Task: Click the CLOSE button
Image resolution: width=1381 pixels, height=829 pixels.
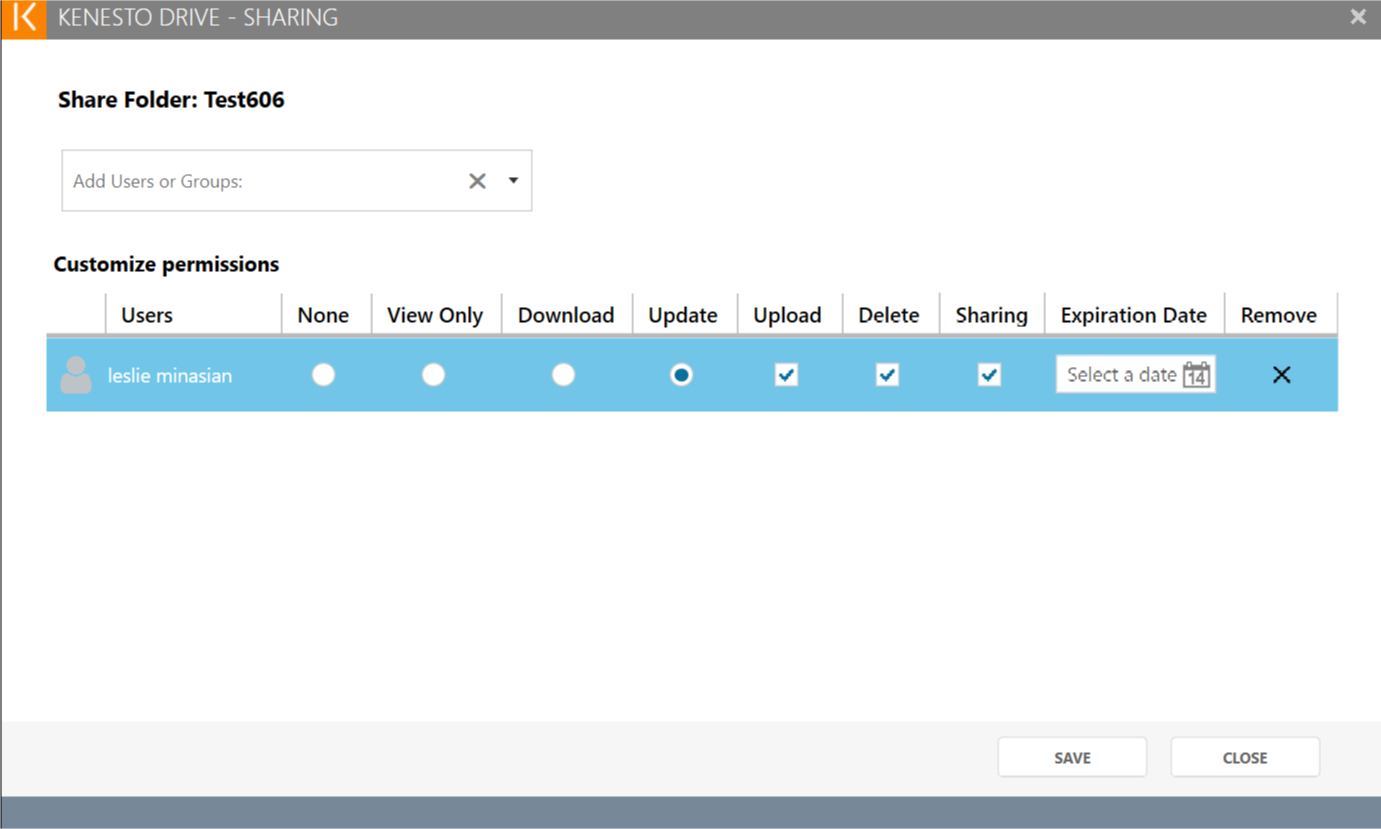Action: (1245, 758)
